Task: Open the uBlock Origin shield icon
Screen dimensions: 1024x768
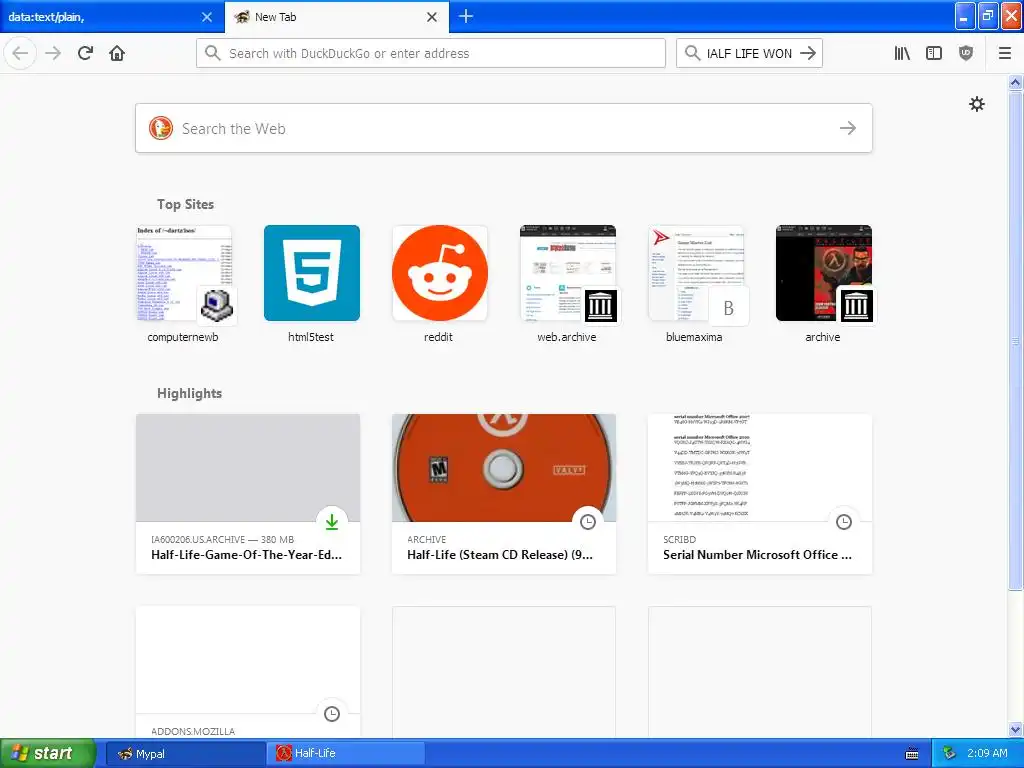Action: pos(966,53)
